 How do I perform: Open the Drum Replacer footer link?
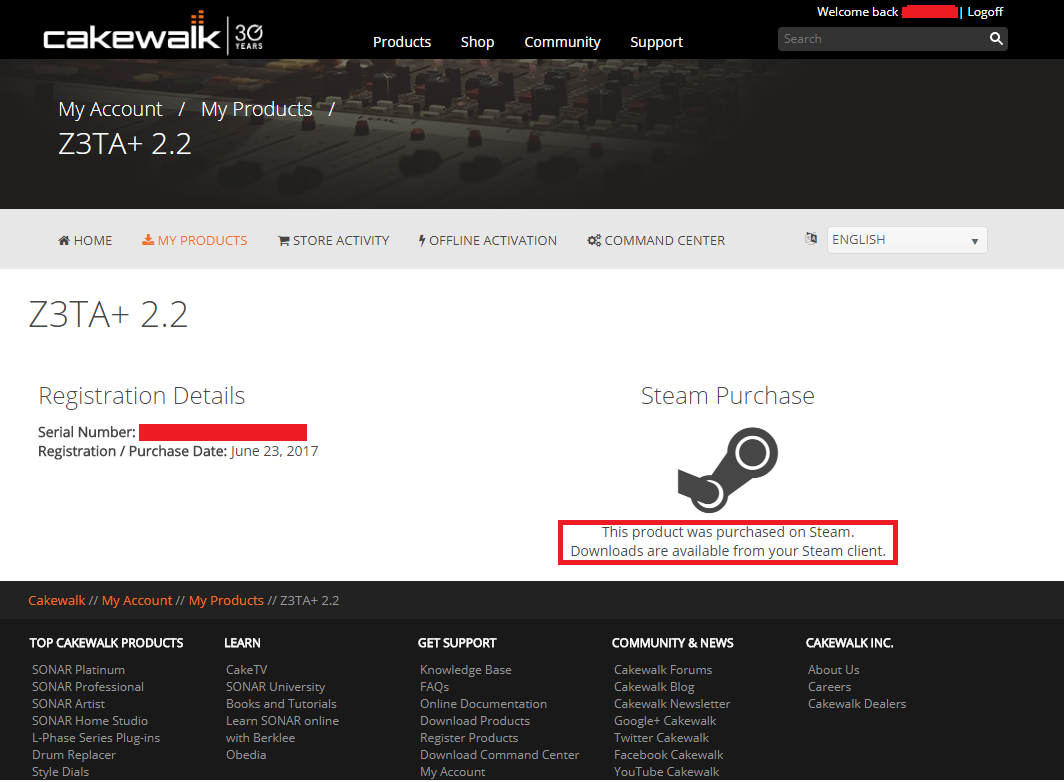pos(73,754)
